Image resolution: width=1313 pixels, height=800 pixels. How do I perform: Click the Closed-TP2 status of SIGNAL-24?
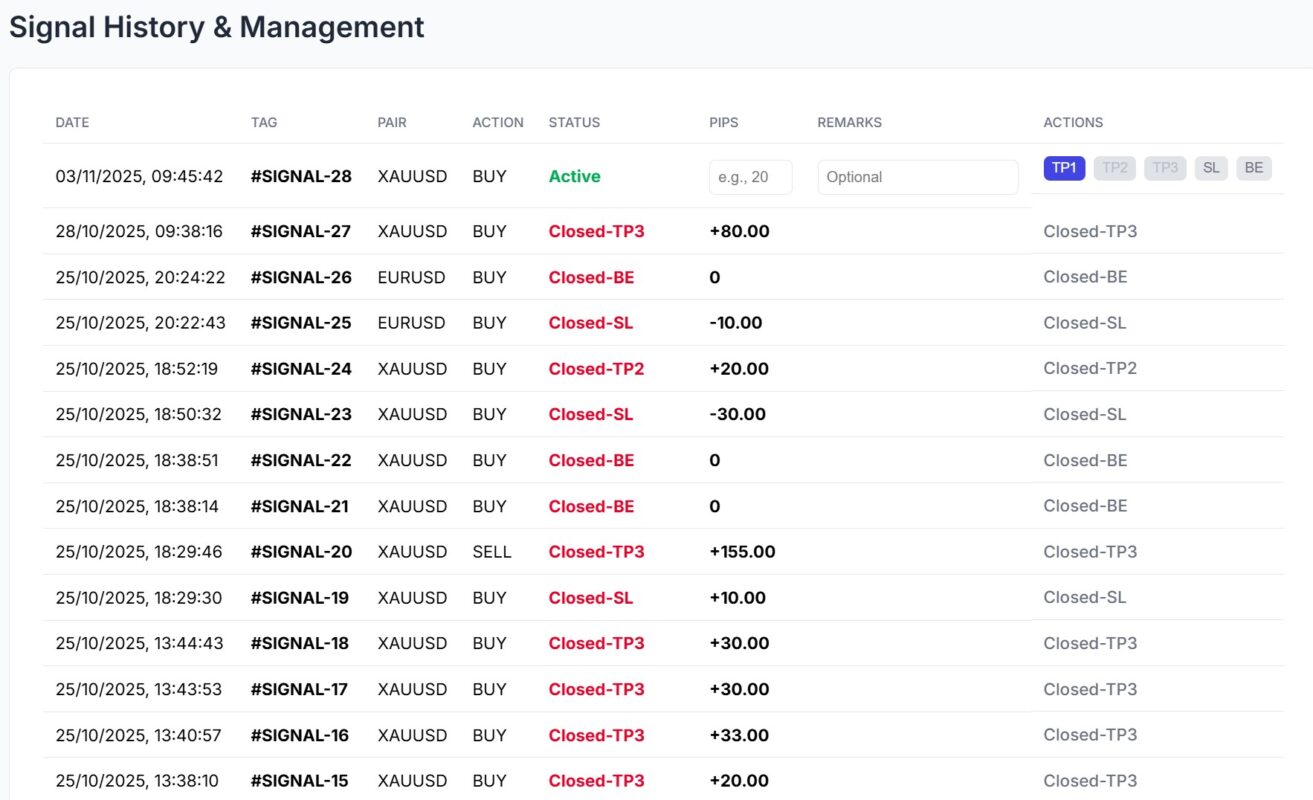coord(596,369)
